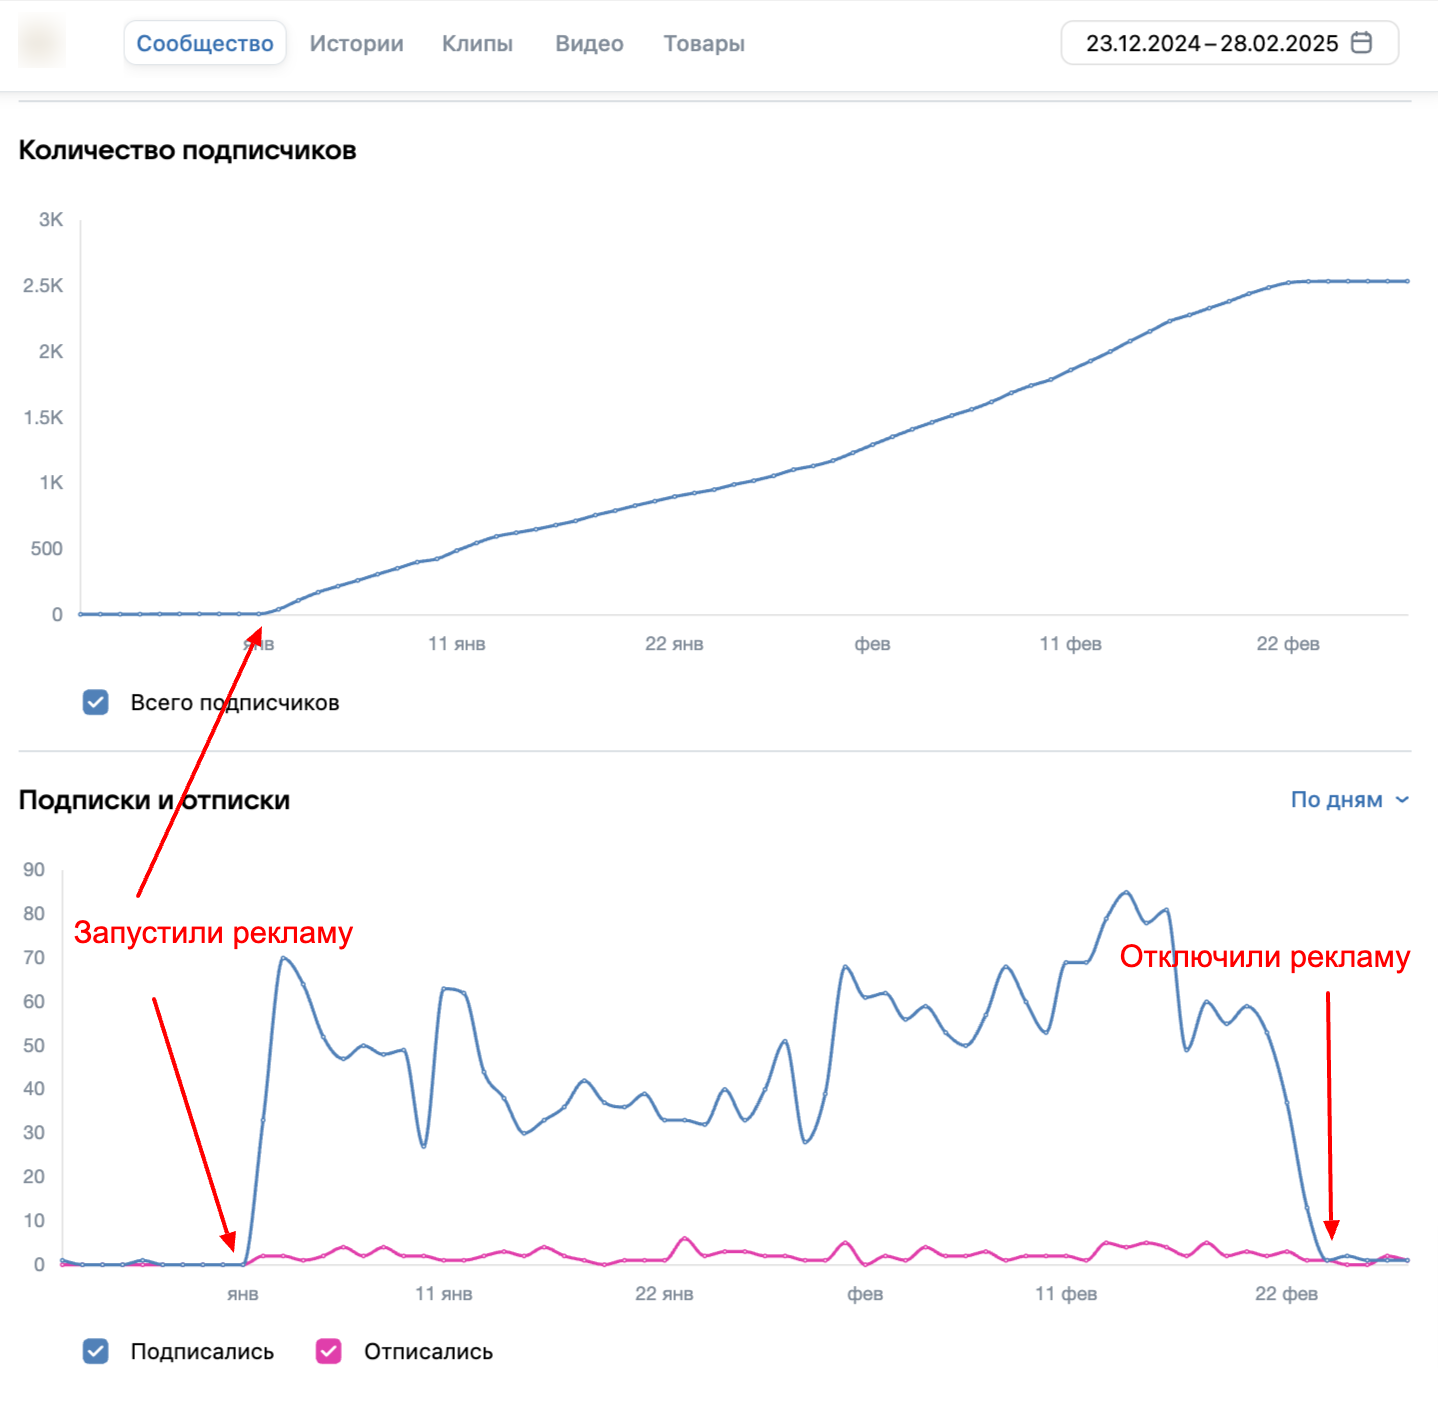
Task: Expand the По дням dropdown
Action: 1350,799
